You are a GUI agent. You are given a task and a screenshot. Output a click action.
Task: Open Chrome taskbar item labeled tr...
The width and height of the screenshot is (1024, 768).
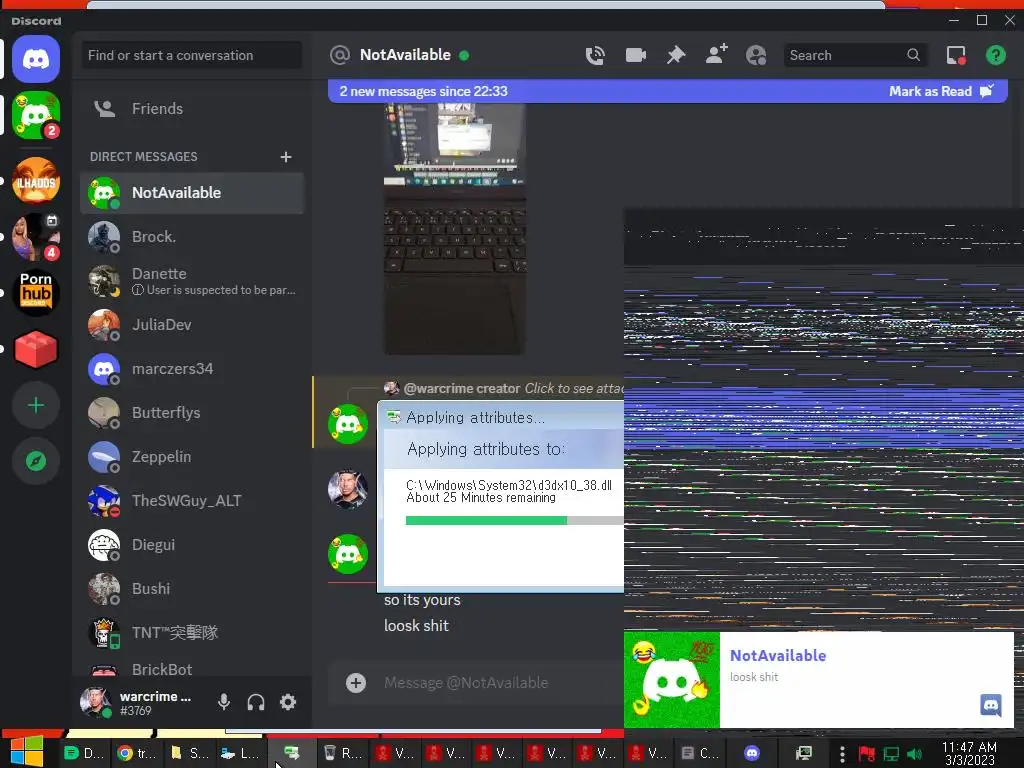[137, 753]
